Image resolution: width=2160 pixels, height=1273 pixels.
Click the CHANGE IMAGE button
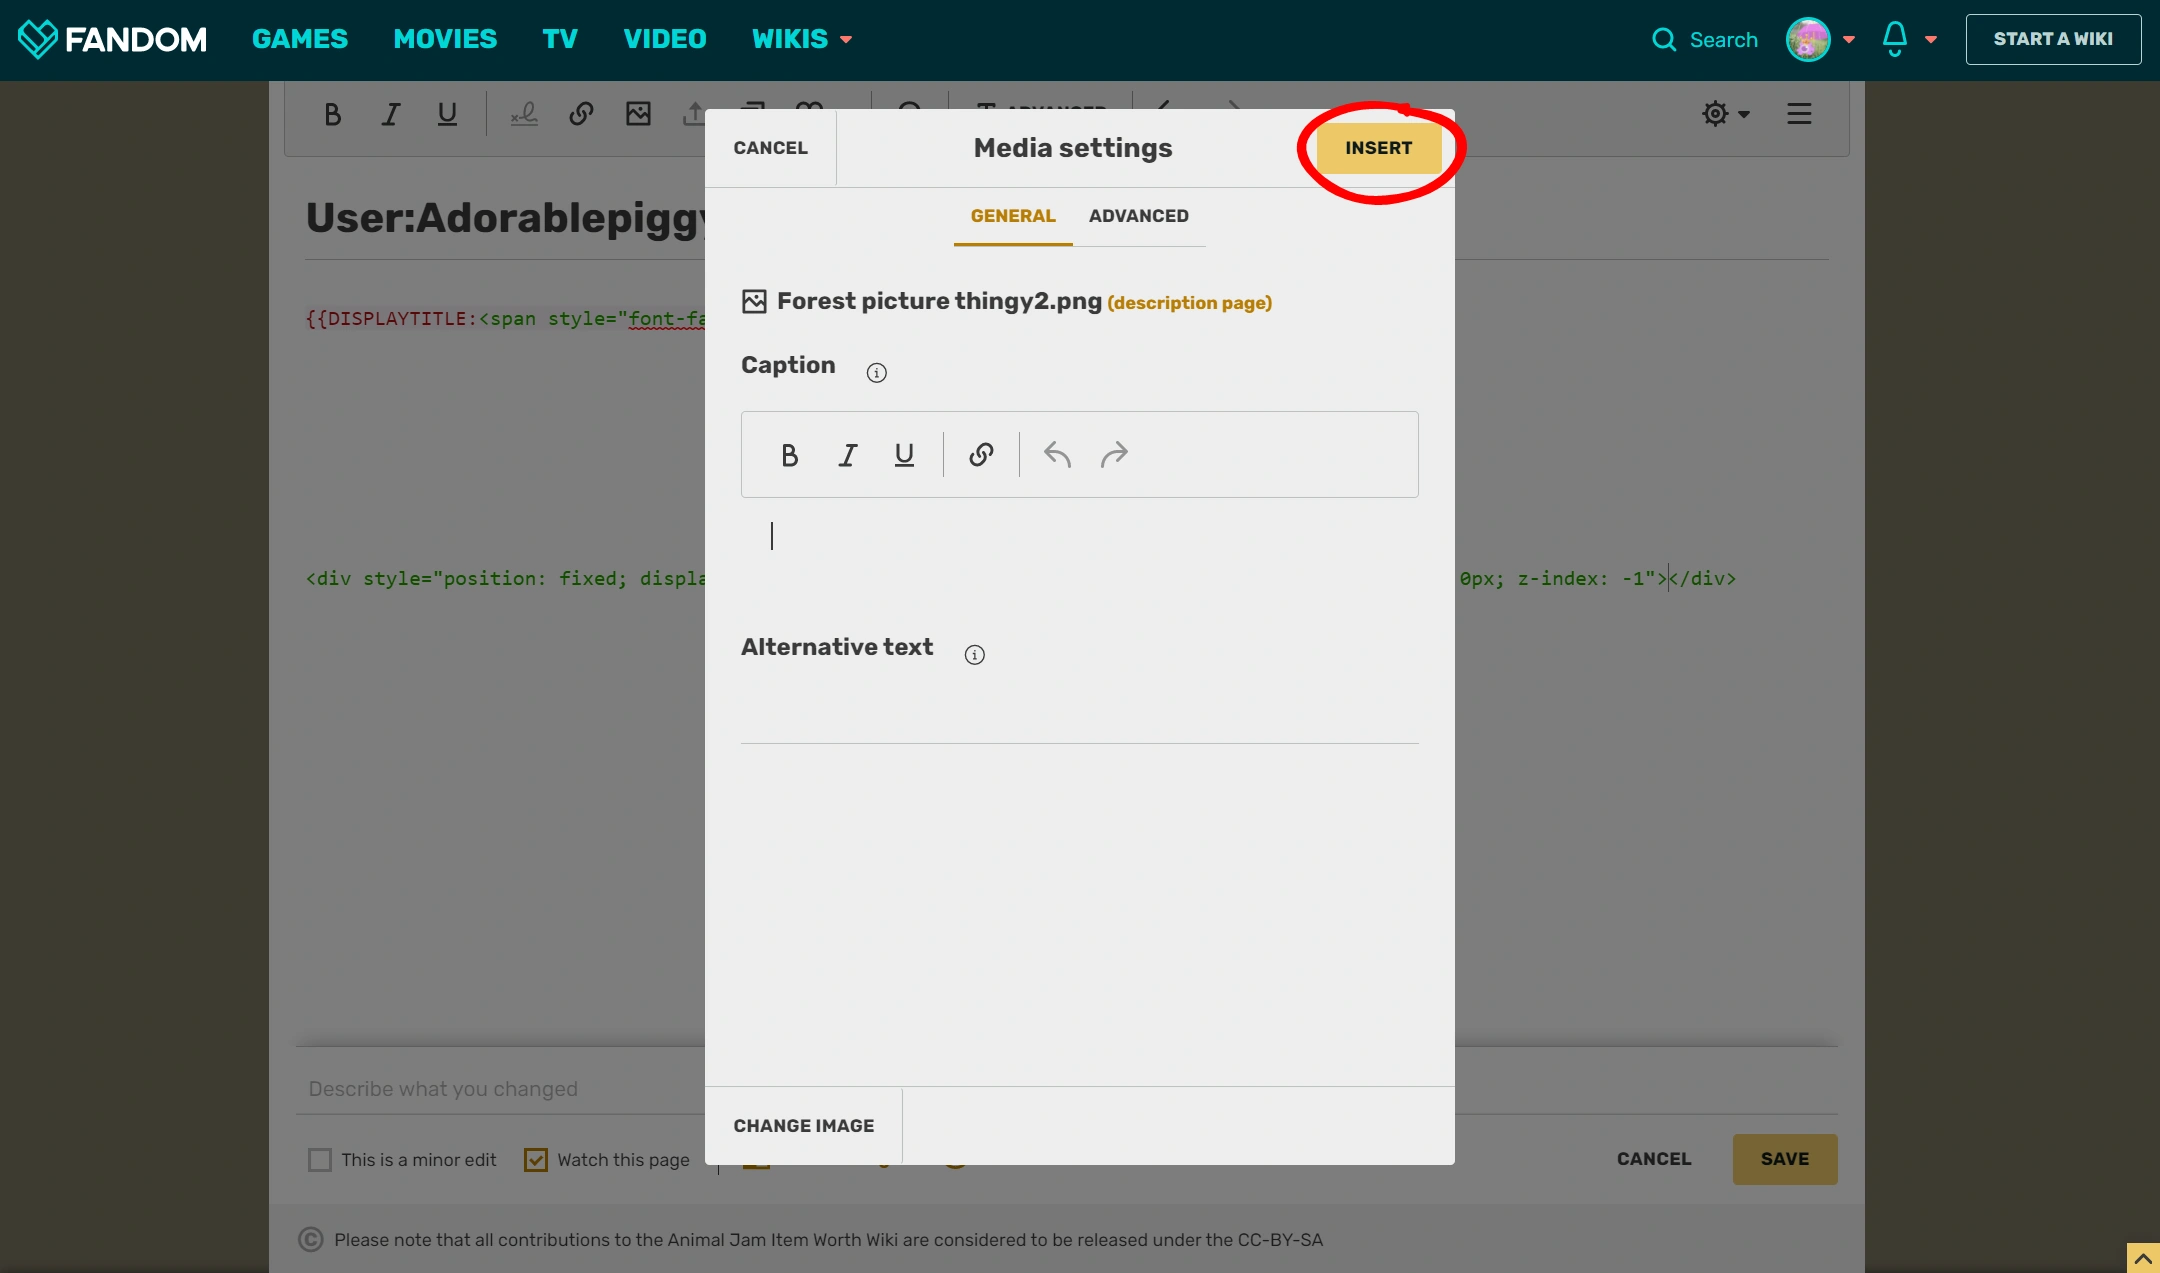803,1126
